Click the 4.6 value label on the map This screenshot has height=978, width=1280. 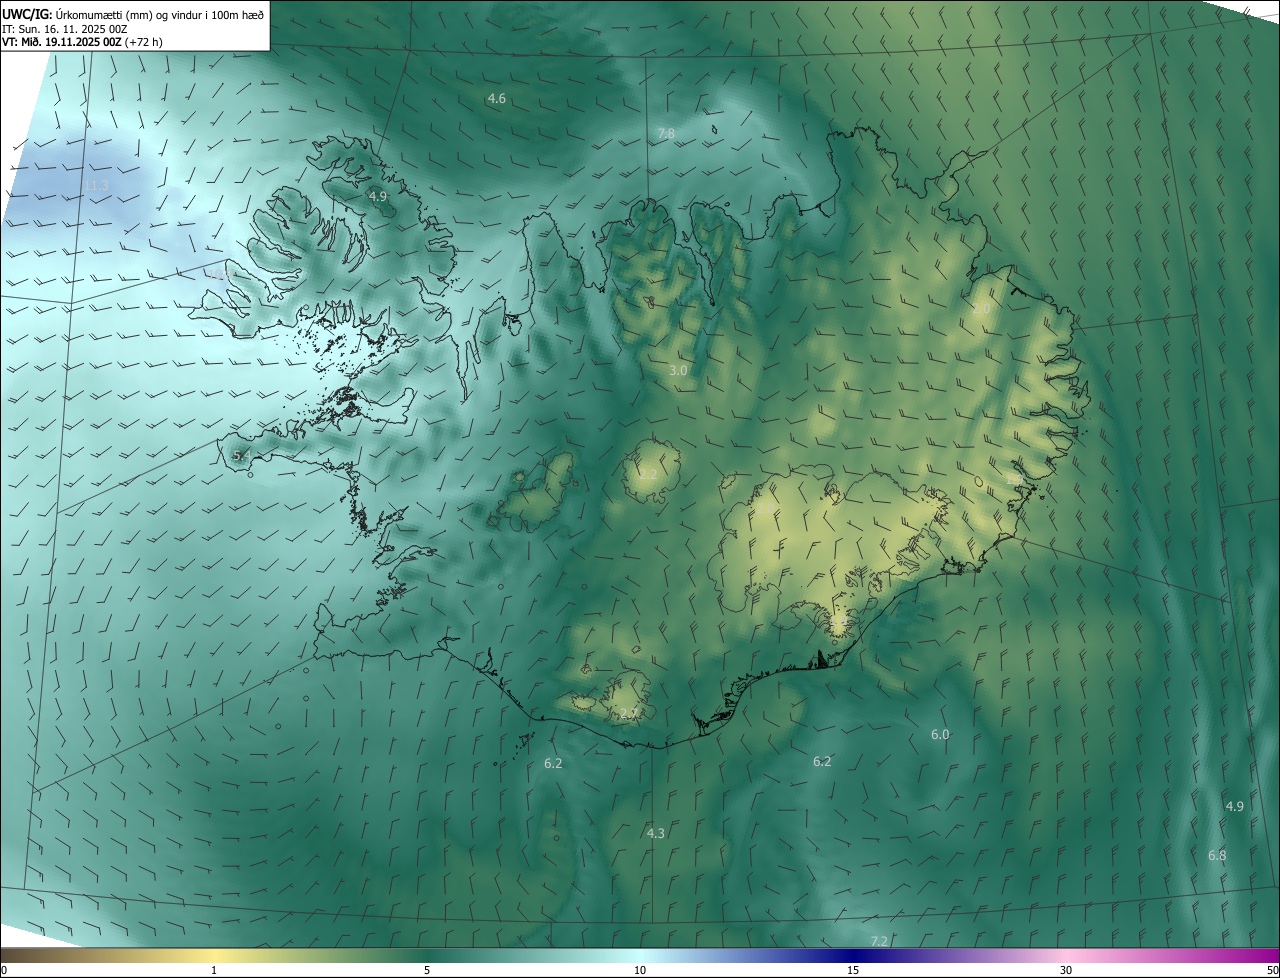496,98
